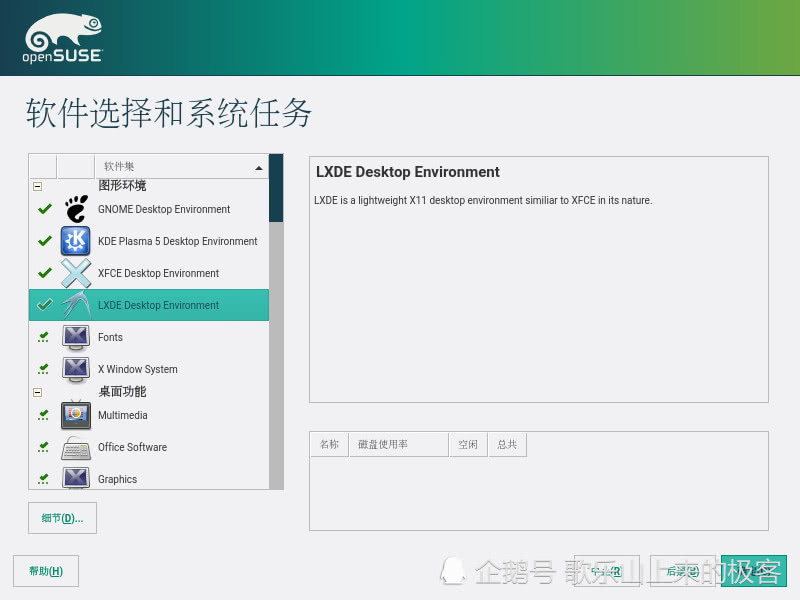Select the Graphics label
Screen dimensions: 800x600
pyautogui.click(x=117, y=479)
